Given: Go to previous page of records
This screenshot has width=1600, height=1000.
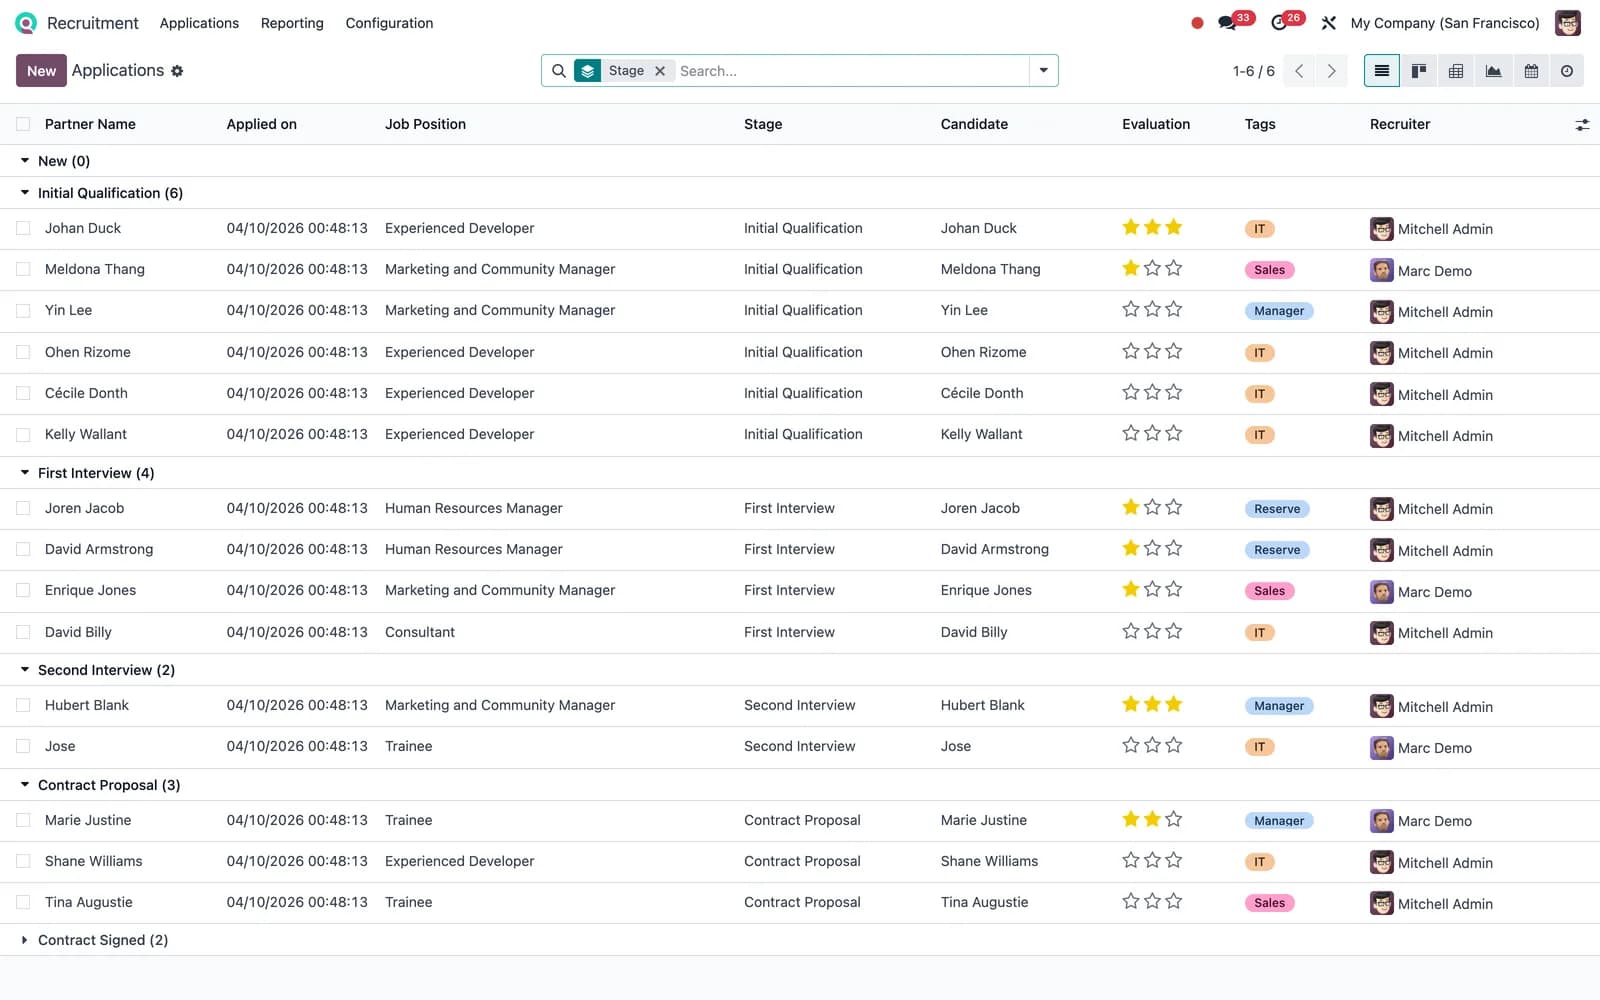Looking at the screenshot, I should pyautogui.click(x=1299, y=71).
